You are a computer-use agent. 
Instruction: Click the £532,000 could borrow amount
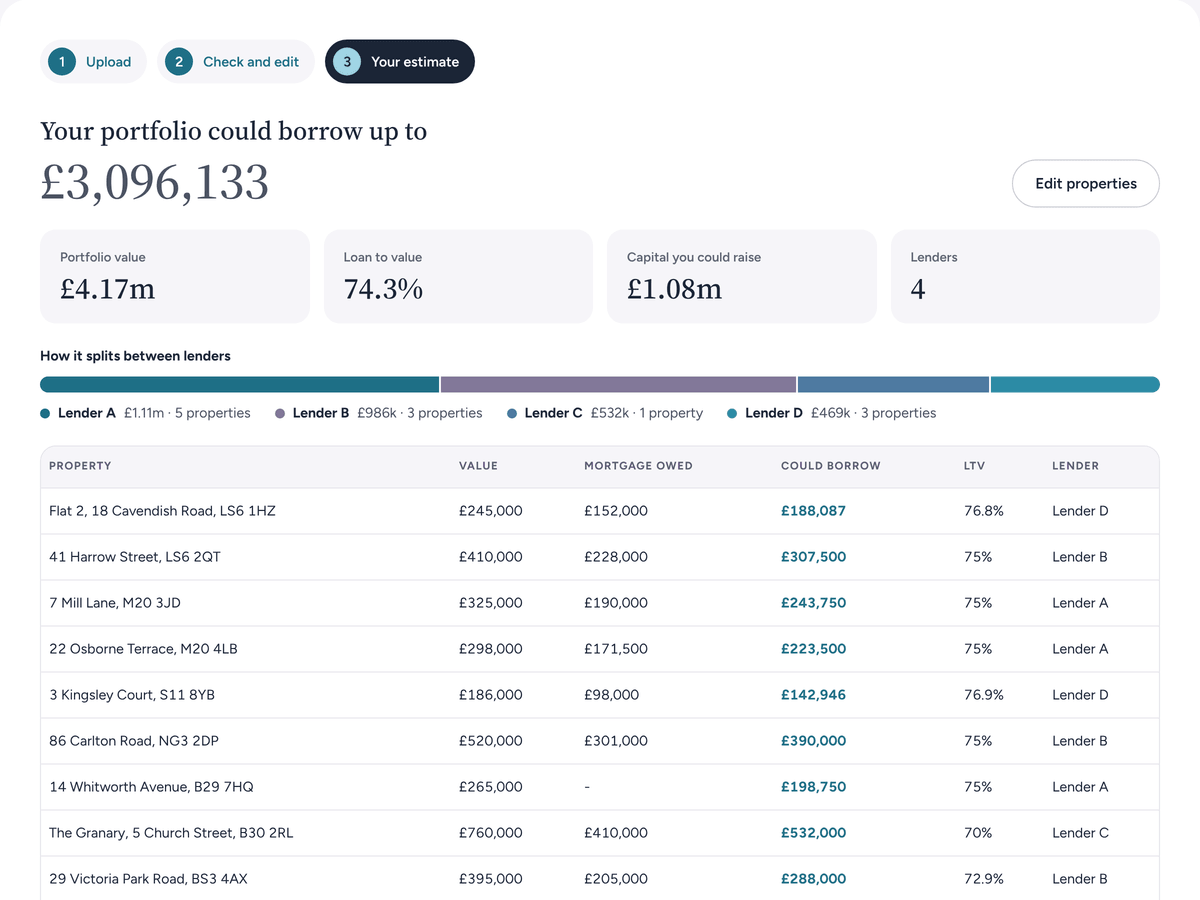click(x=813, y=833)
